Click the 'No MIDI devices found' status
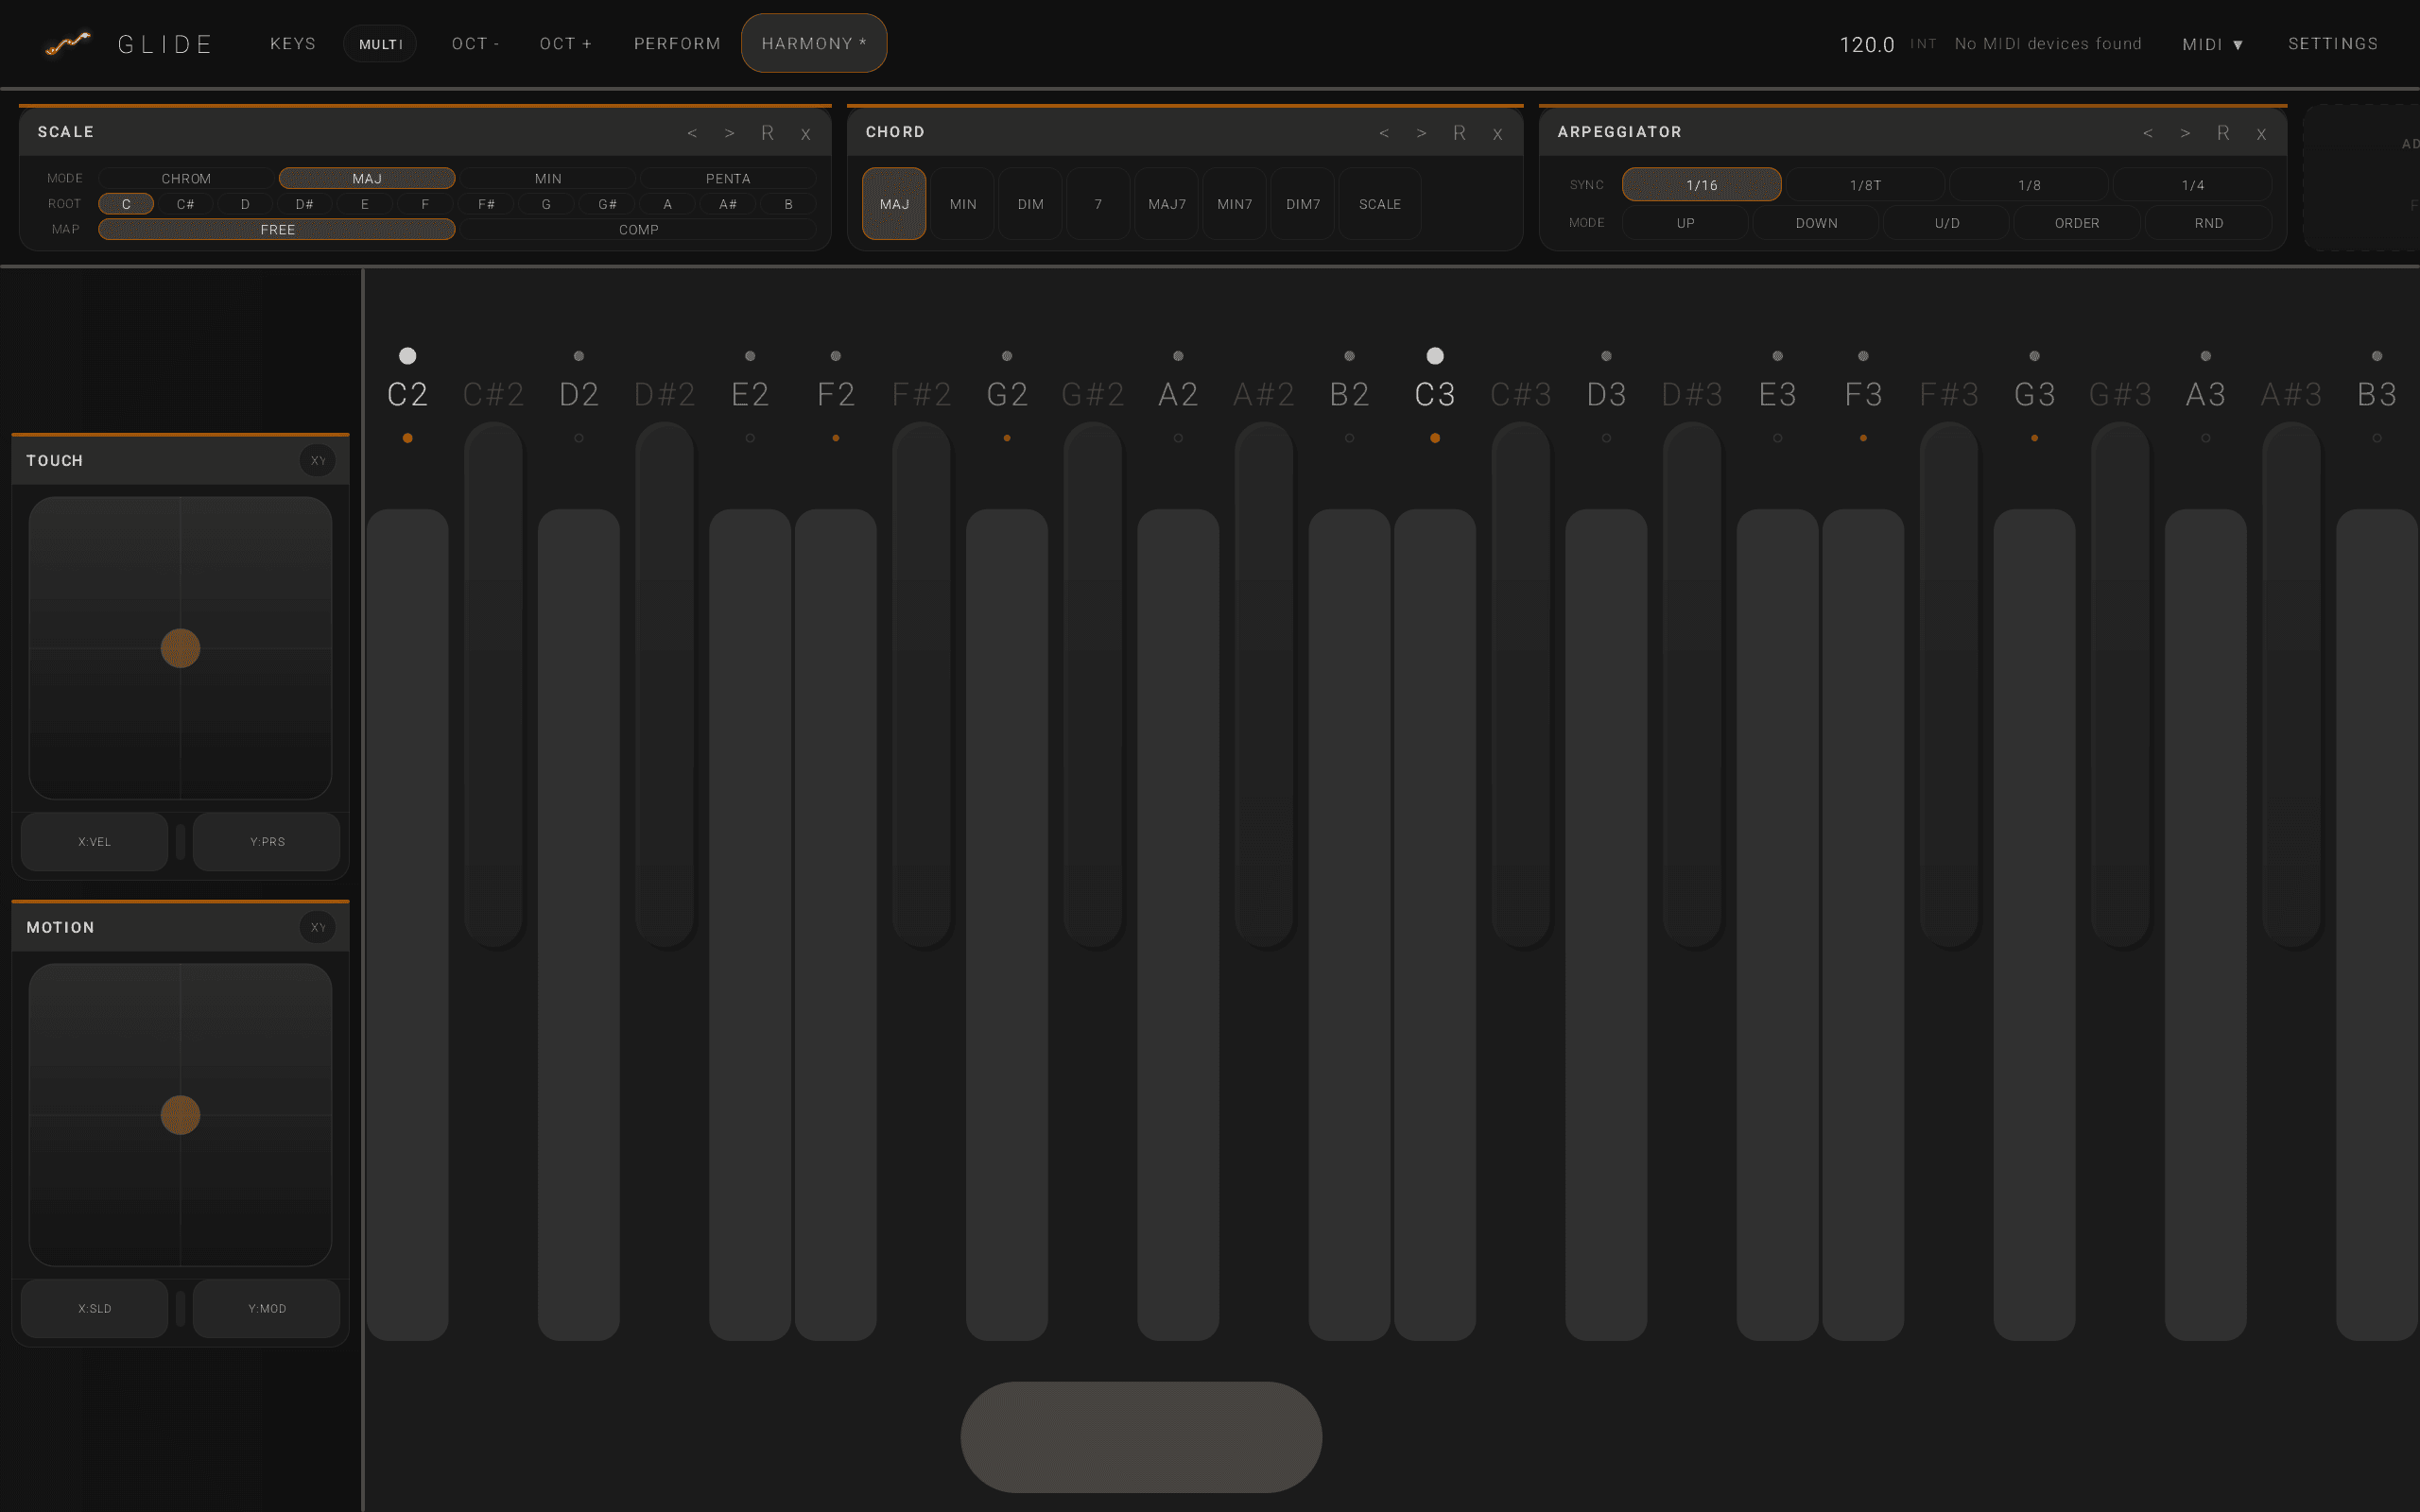 point(2048,44)
